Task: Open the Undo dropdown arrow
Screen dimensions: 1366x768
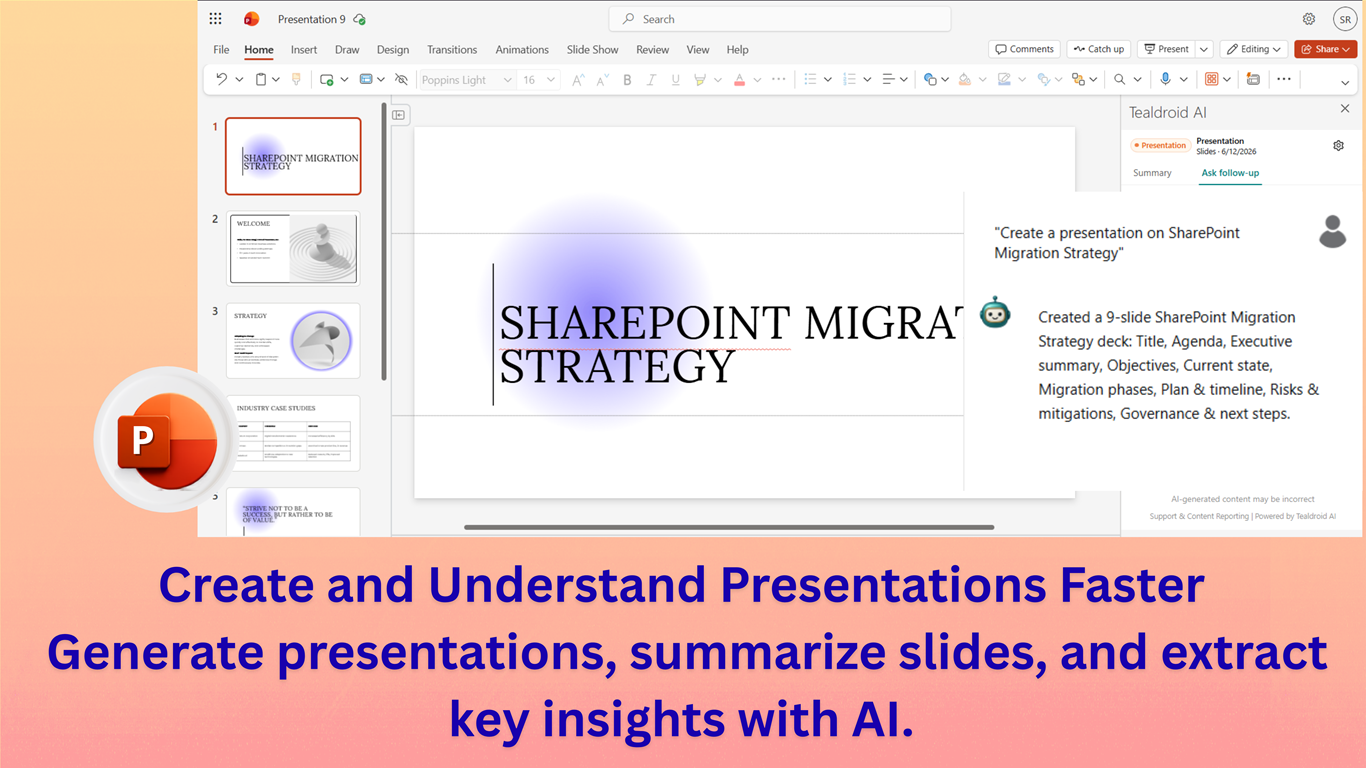Action: (239, 79)
